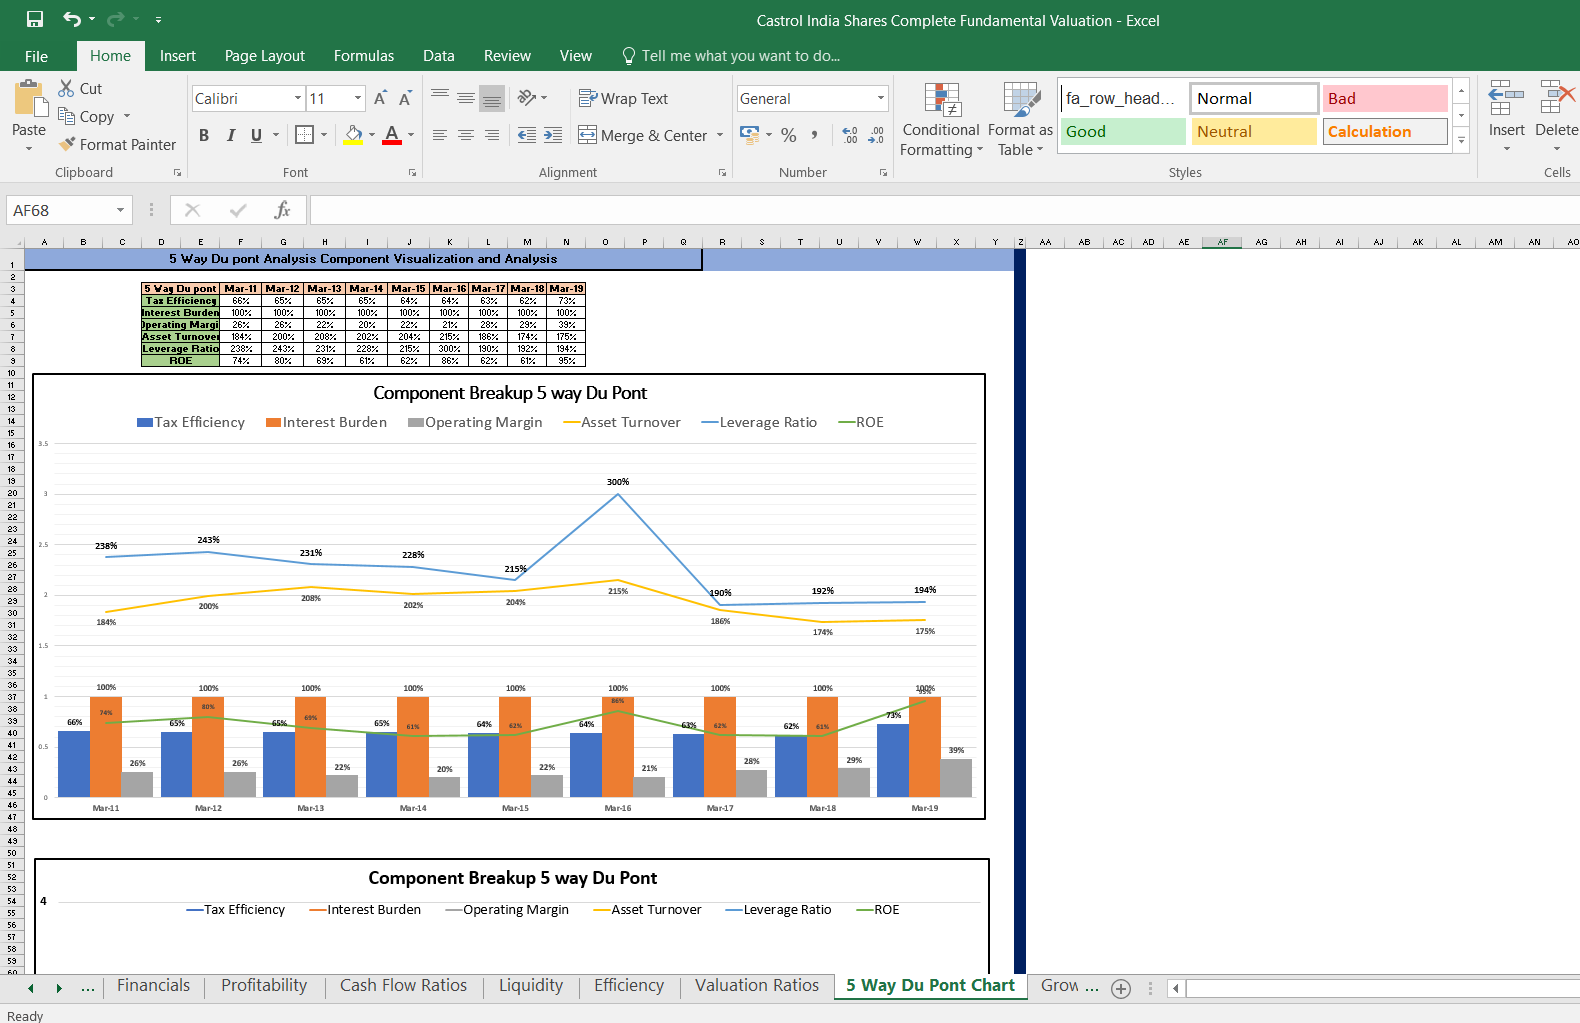Switch to the Formulas ribbon tab
Viewport: 1580px width, 1023px height.
(364, 56)
